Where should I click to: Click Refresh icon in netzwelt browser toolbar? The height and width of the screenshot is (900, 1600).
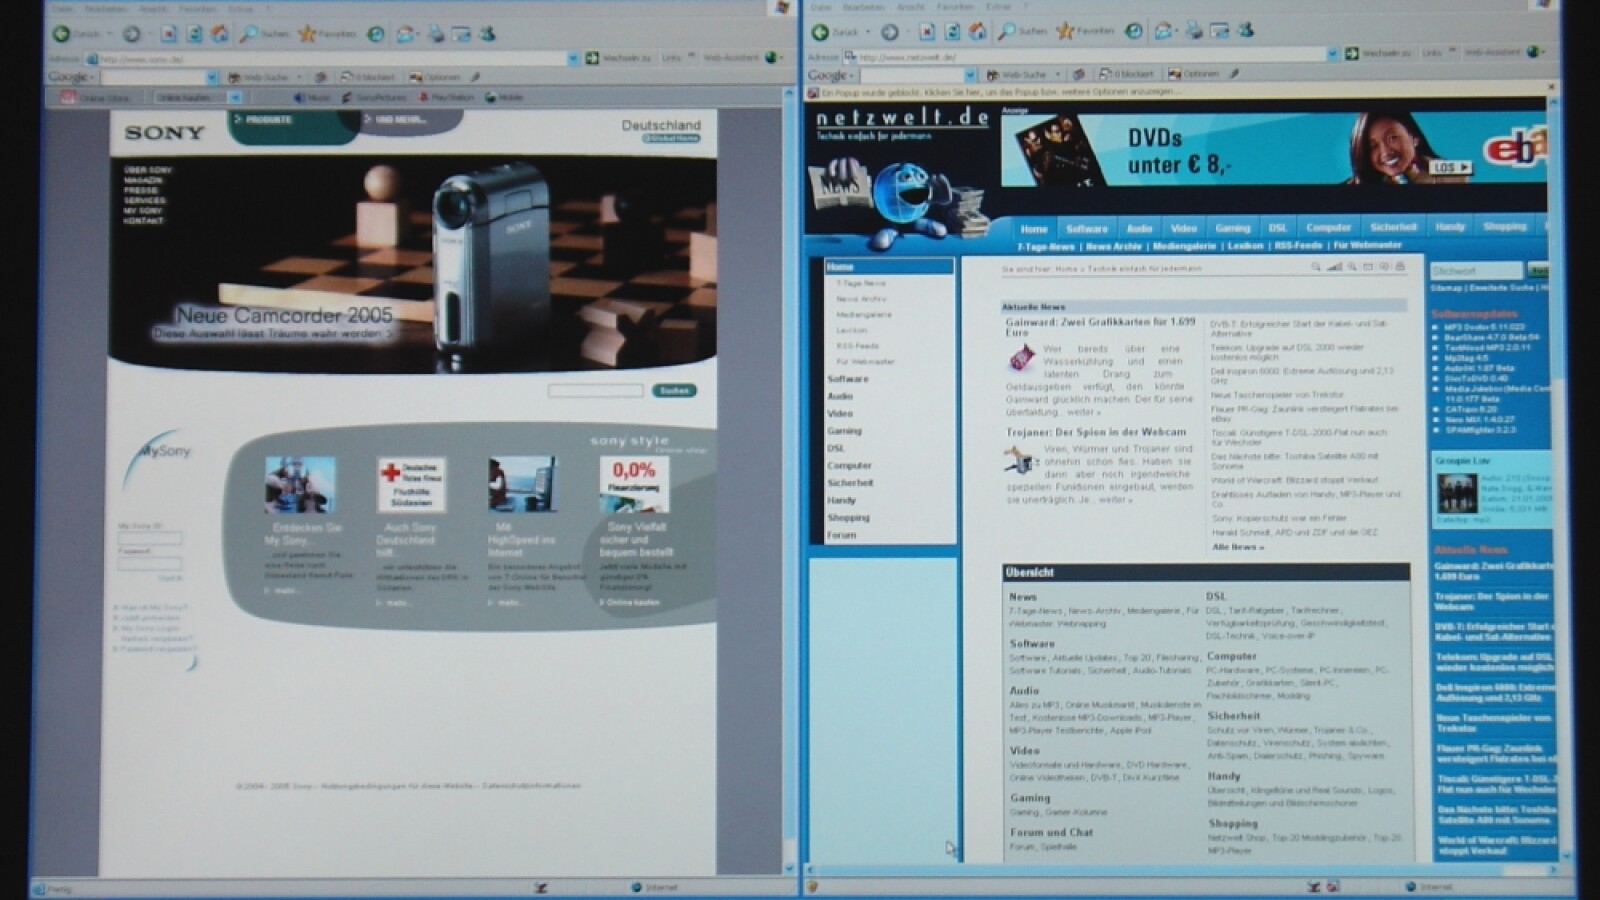coord(952,32)
